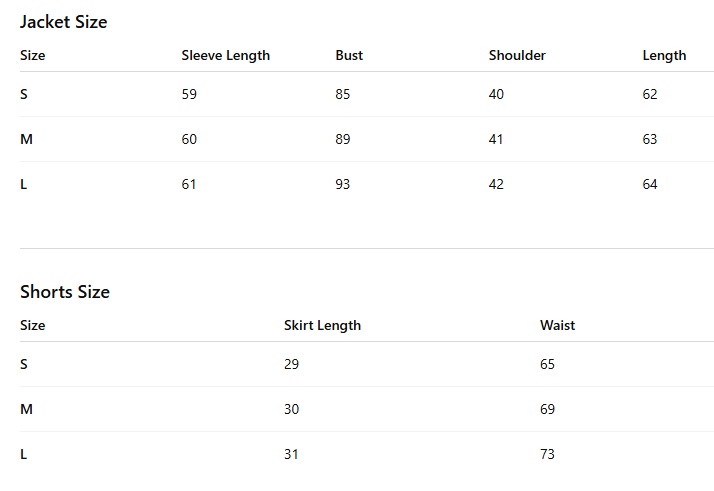Viewport: 714px width, 491px height.
Task: Select jacket size L row label
Action: (24, 184)
